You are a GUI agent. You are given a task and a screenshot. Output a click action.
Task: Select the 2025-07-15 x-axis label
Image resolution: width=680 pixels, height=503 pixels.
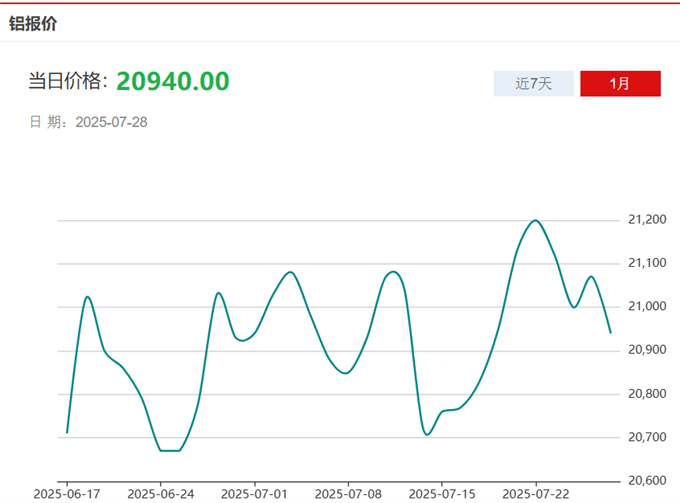click(x=441, y=494)
